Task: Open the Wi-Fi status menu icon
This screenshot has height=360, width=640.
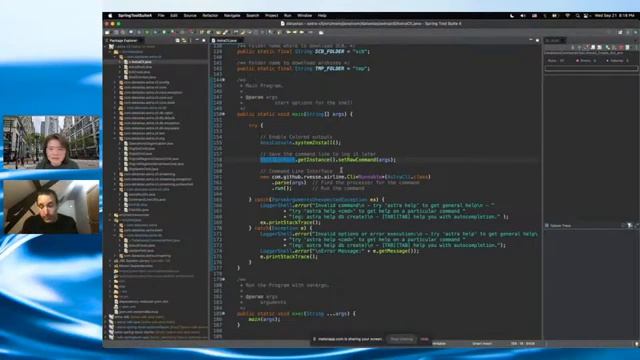Action: [567, 16]
